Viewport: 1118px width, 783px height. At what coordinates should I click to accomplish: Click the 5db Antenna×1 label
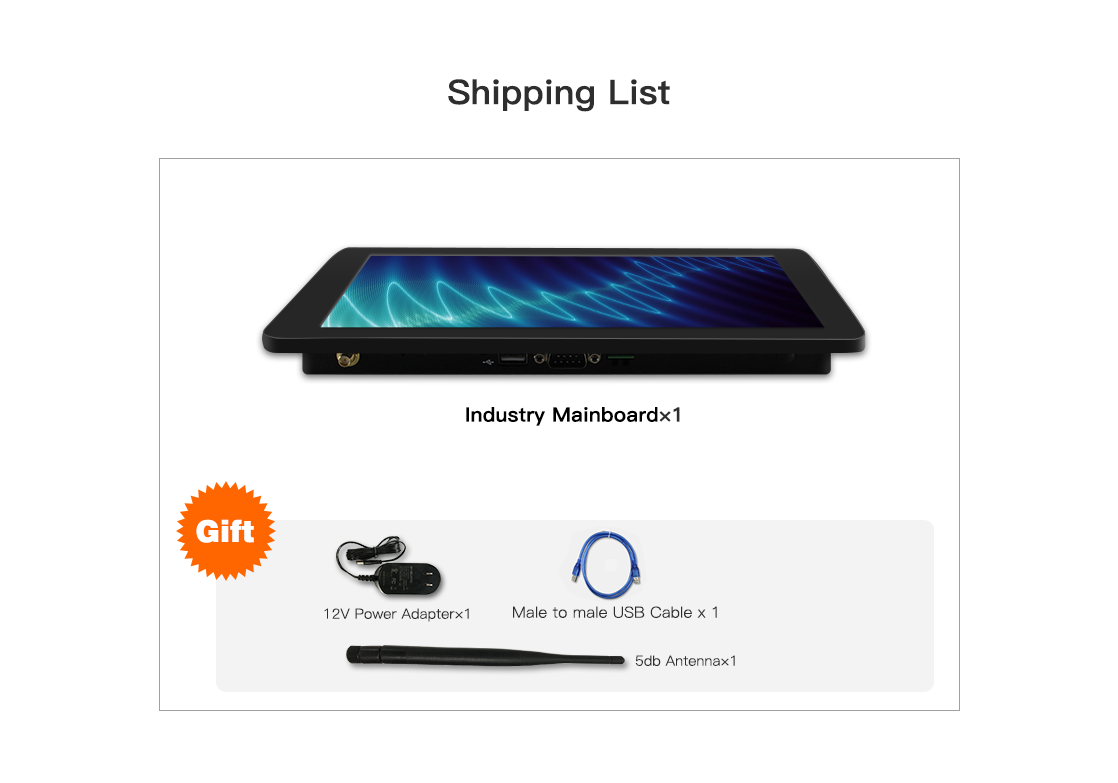click(x=685, y=661)
